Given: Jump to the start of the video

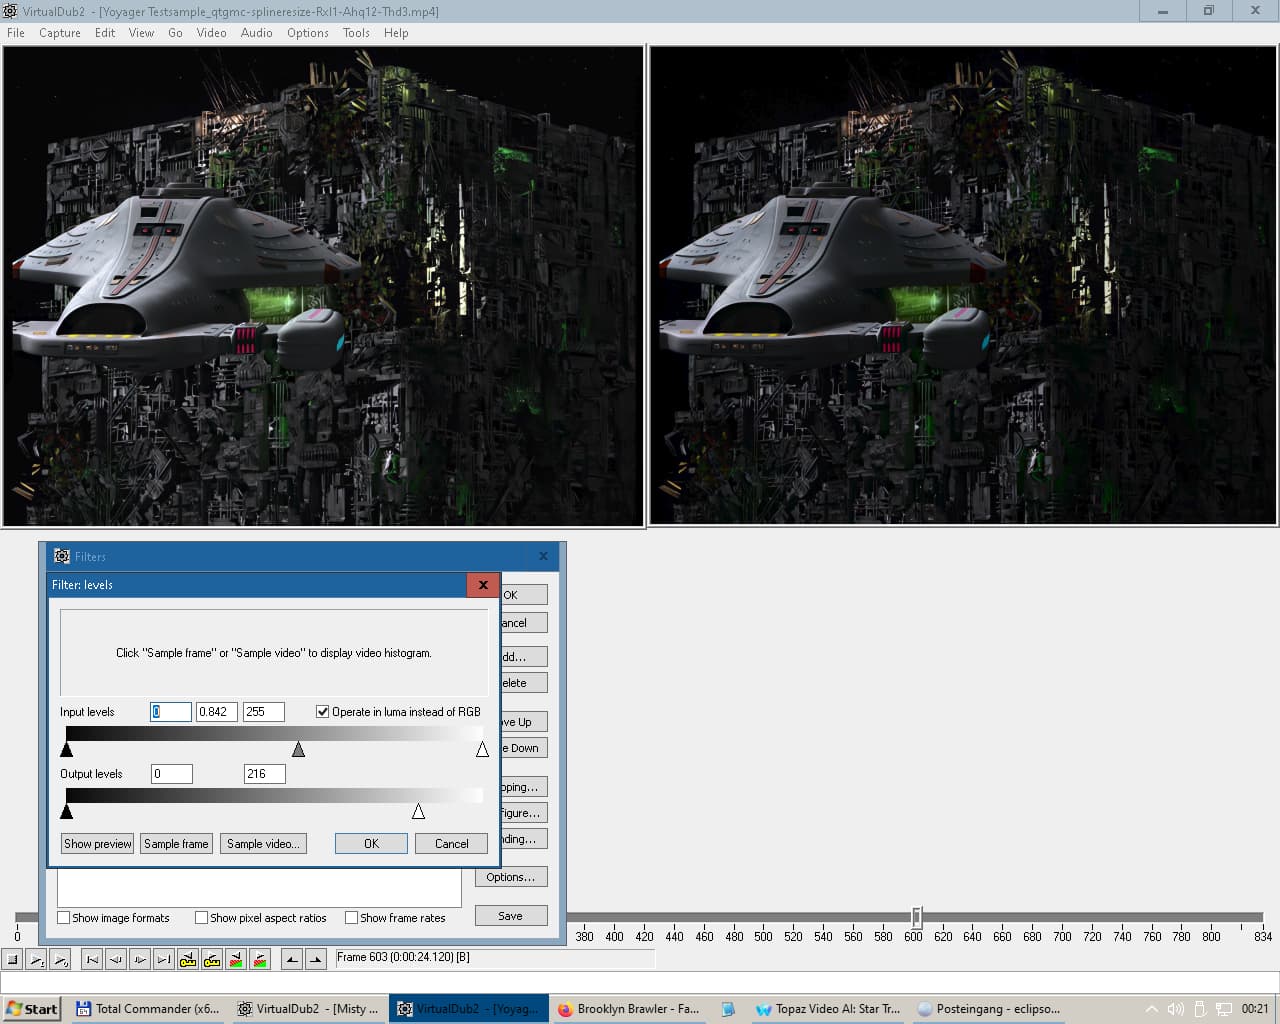Looking at the screenshot, I should pyautogui.click(x=92, y=959).
